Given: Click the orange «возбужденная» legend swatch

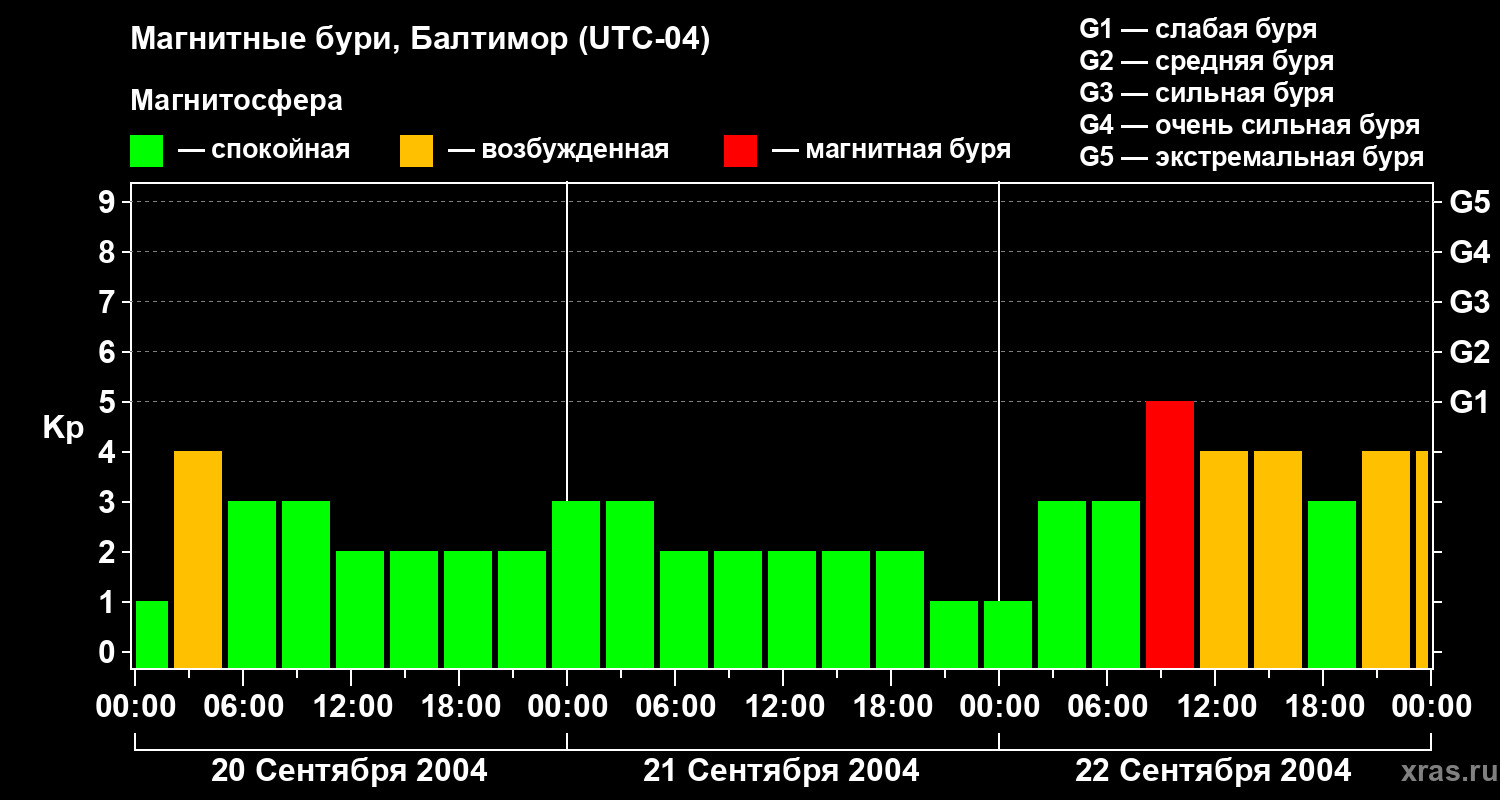Looking at the screenshot, I should click(416, 151).
